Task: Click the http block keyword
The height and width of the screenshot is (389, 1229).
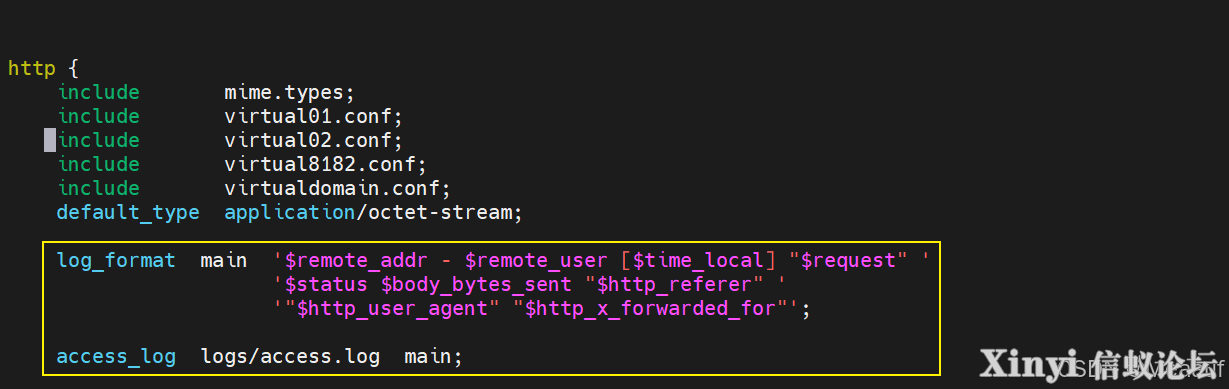Action: pos(32,69)
